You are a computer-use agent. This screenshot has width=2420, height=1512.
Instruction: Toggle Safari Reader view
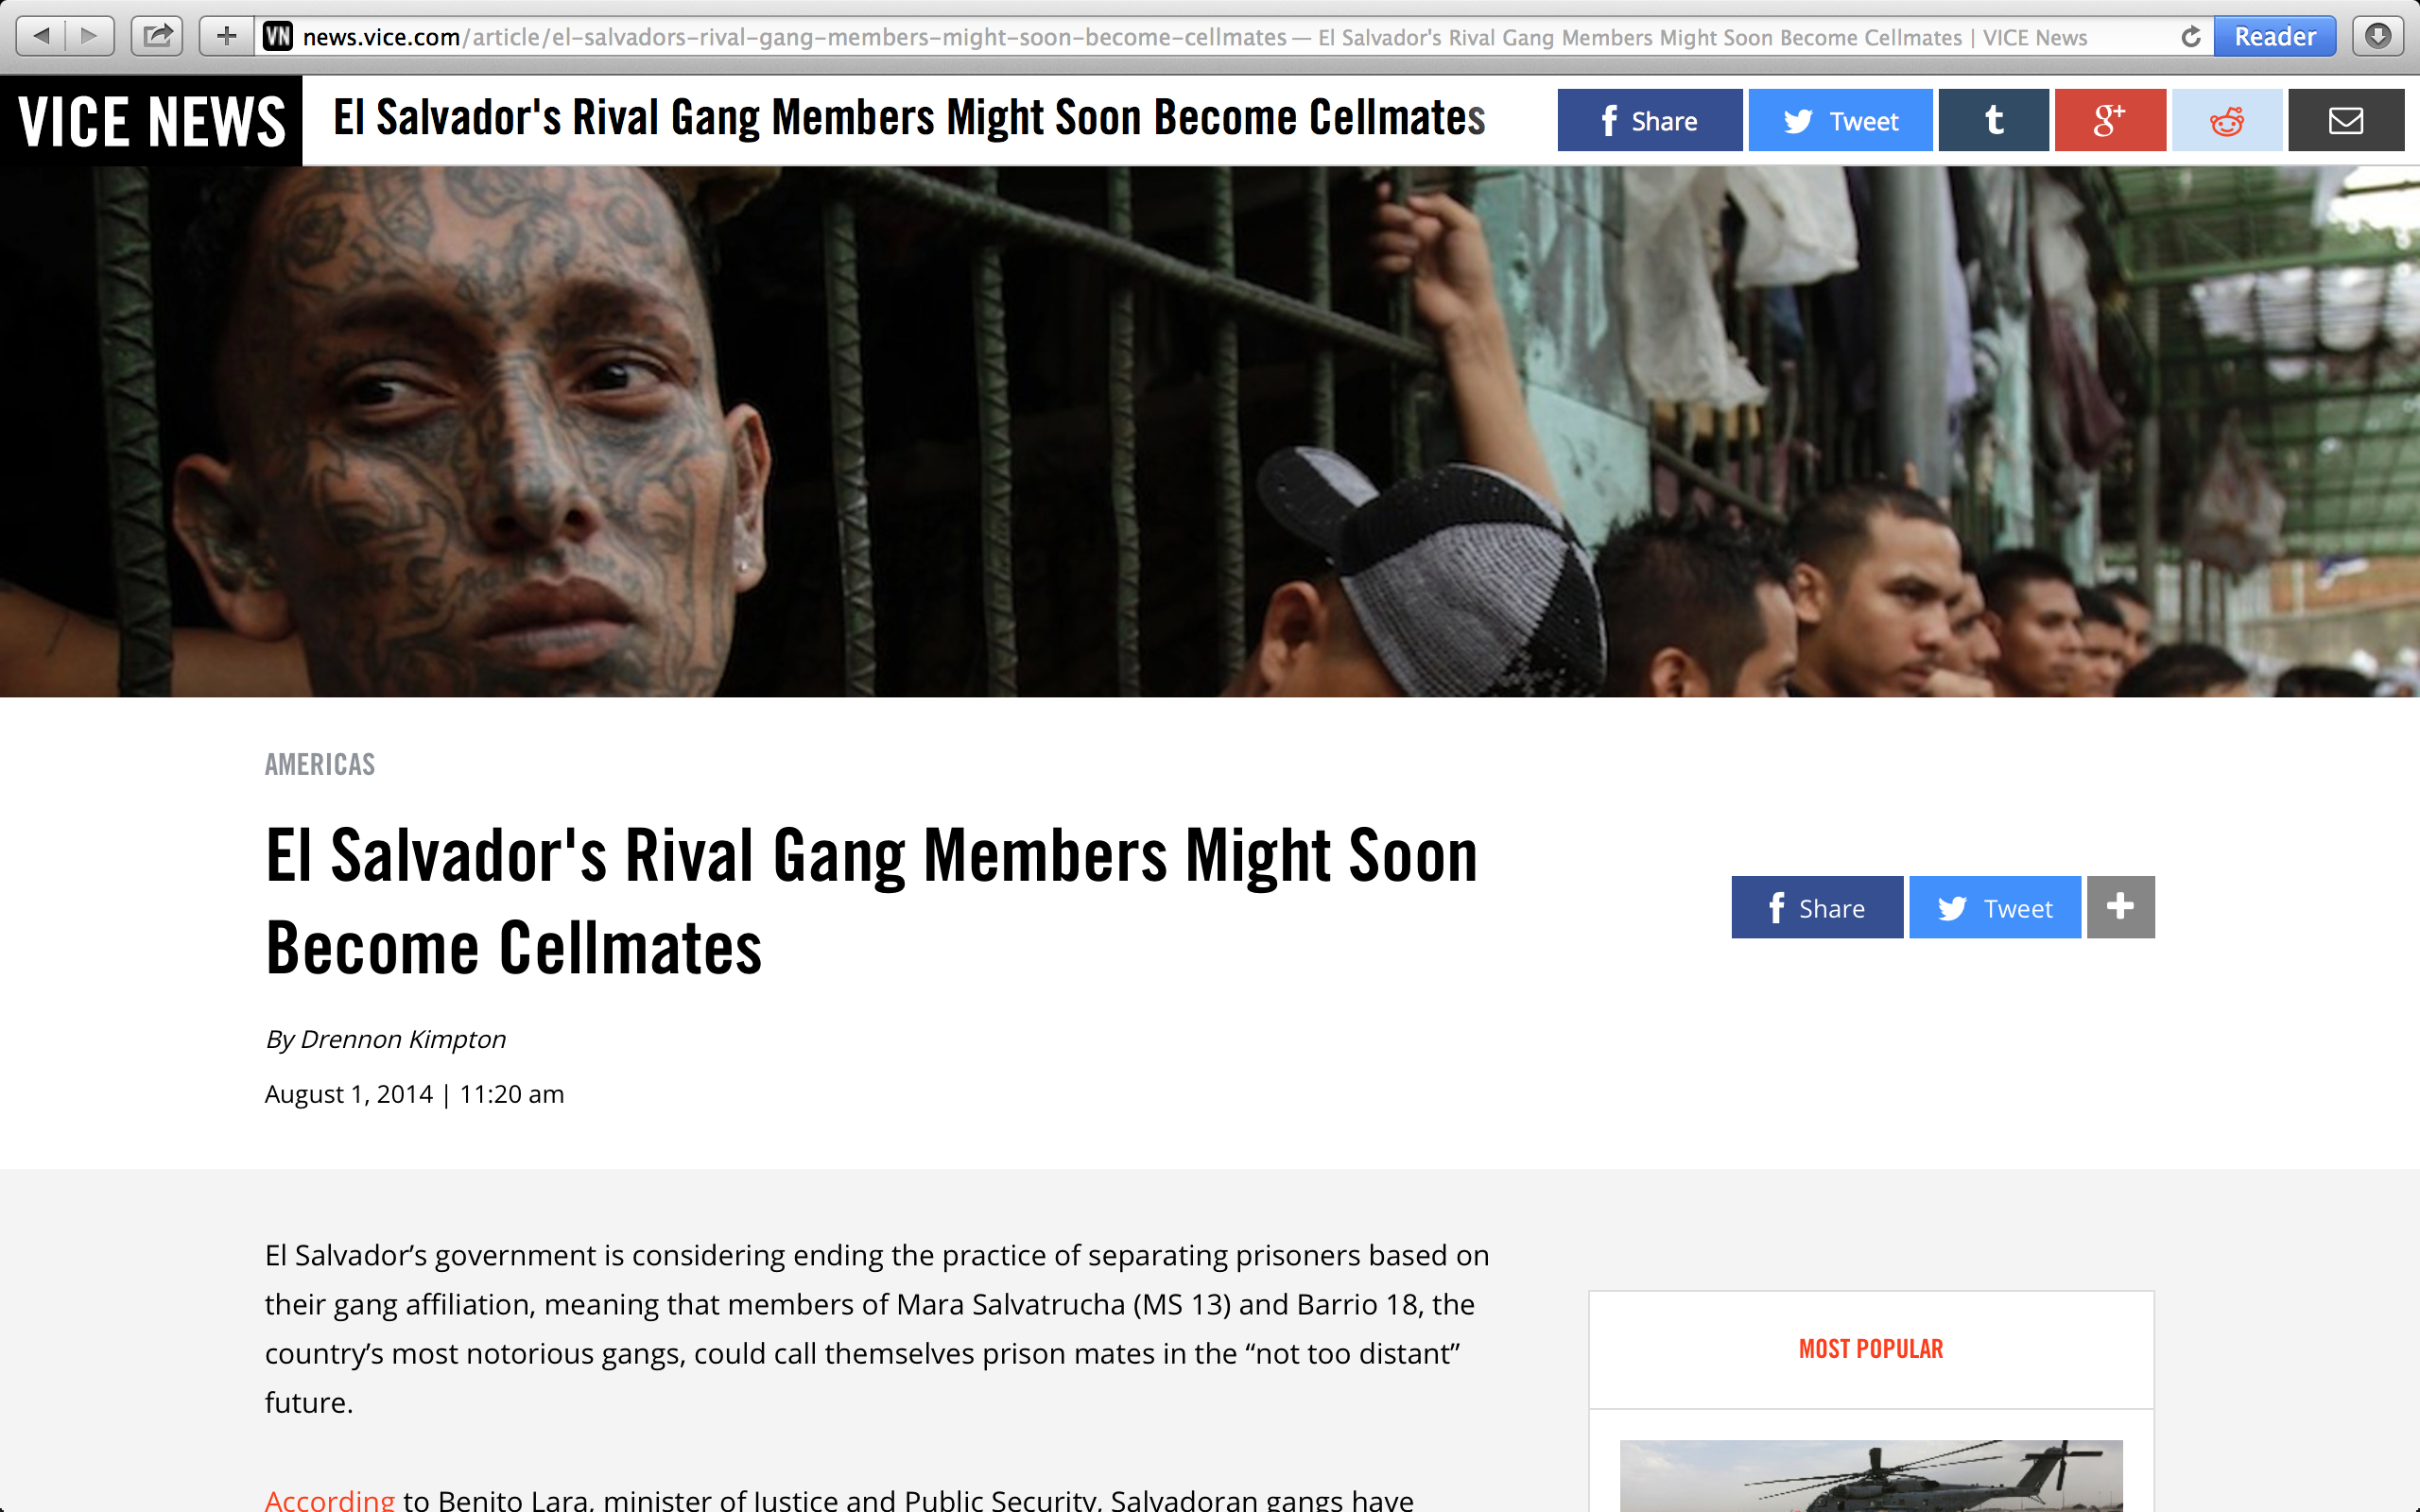(x=2275, y=37)
